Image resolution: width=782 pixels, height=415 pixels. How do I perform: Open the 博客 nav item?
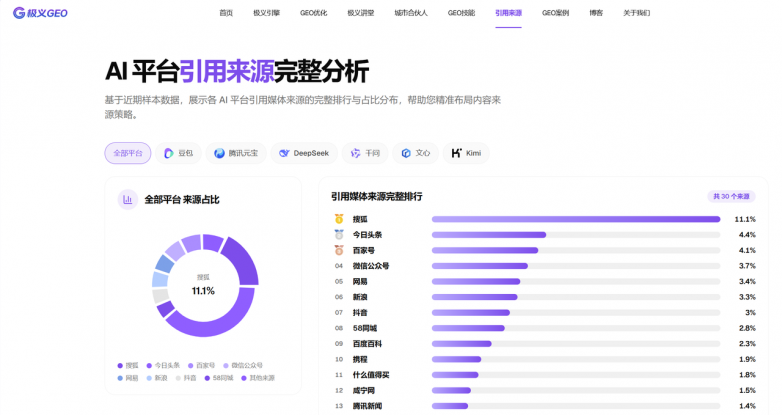coord(596,13)
